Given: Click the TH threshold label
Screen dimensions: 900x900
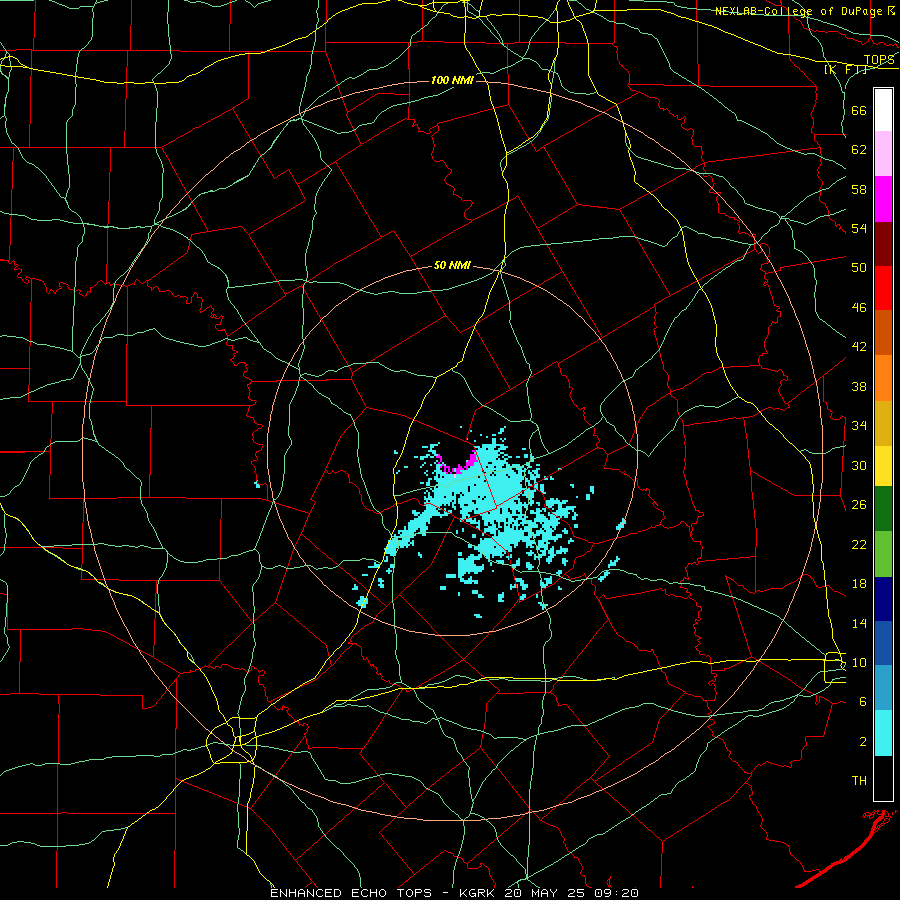Looking at the screenshot, I should (x=859, y=780).
